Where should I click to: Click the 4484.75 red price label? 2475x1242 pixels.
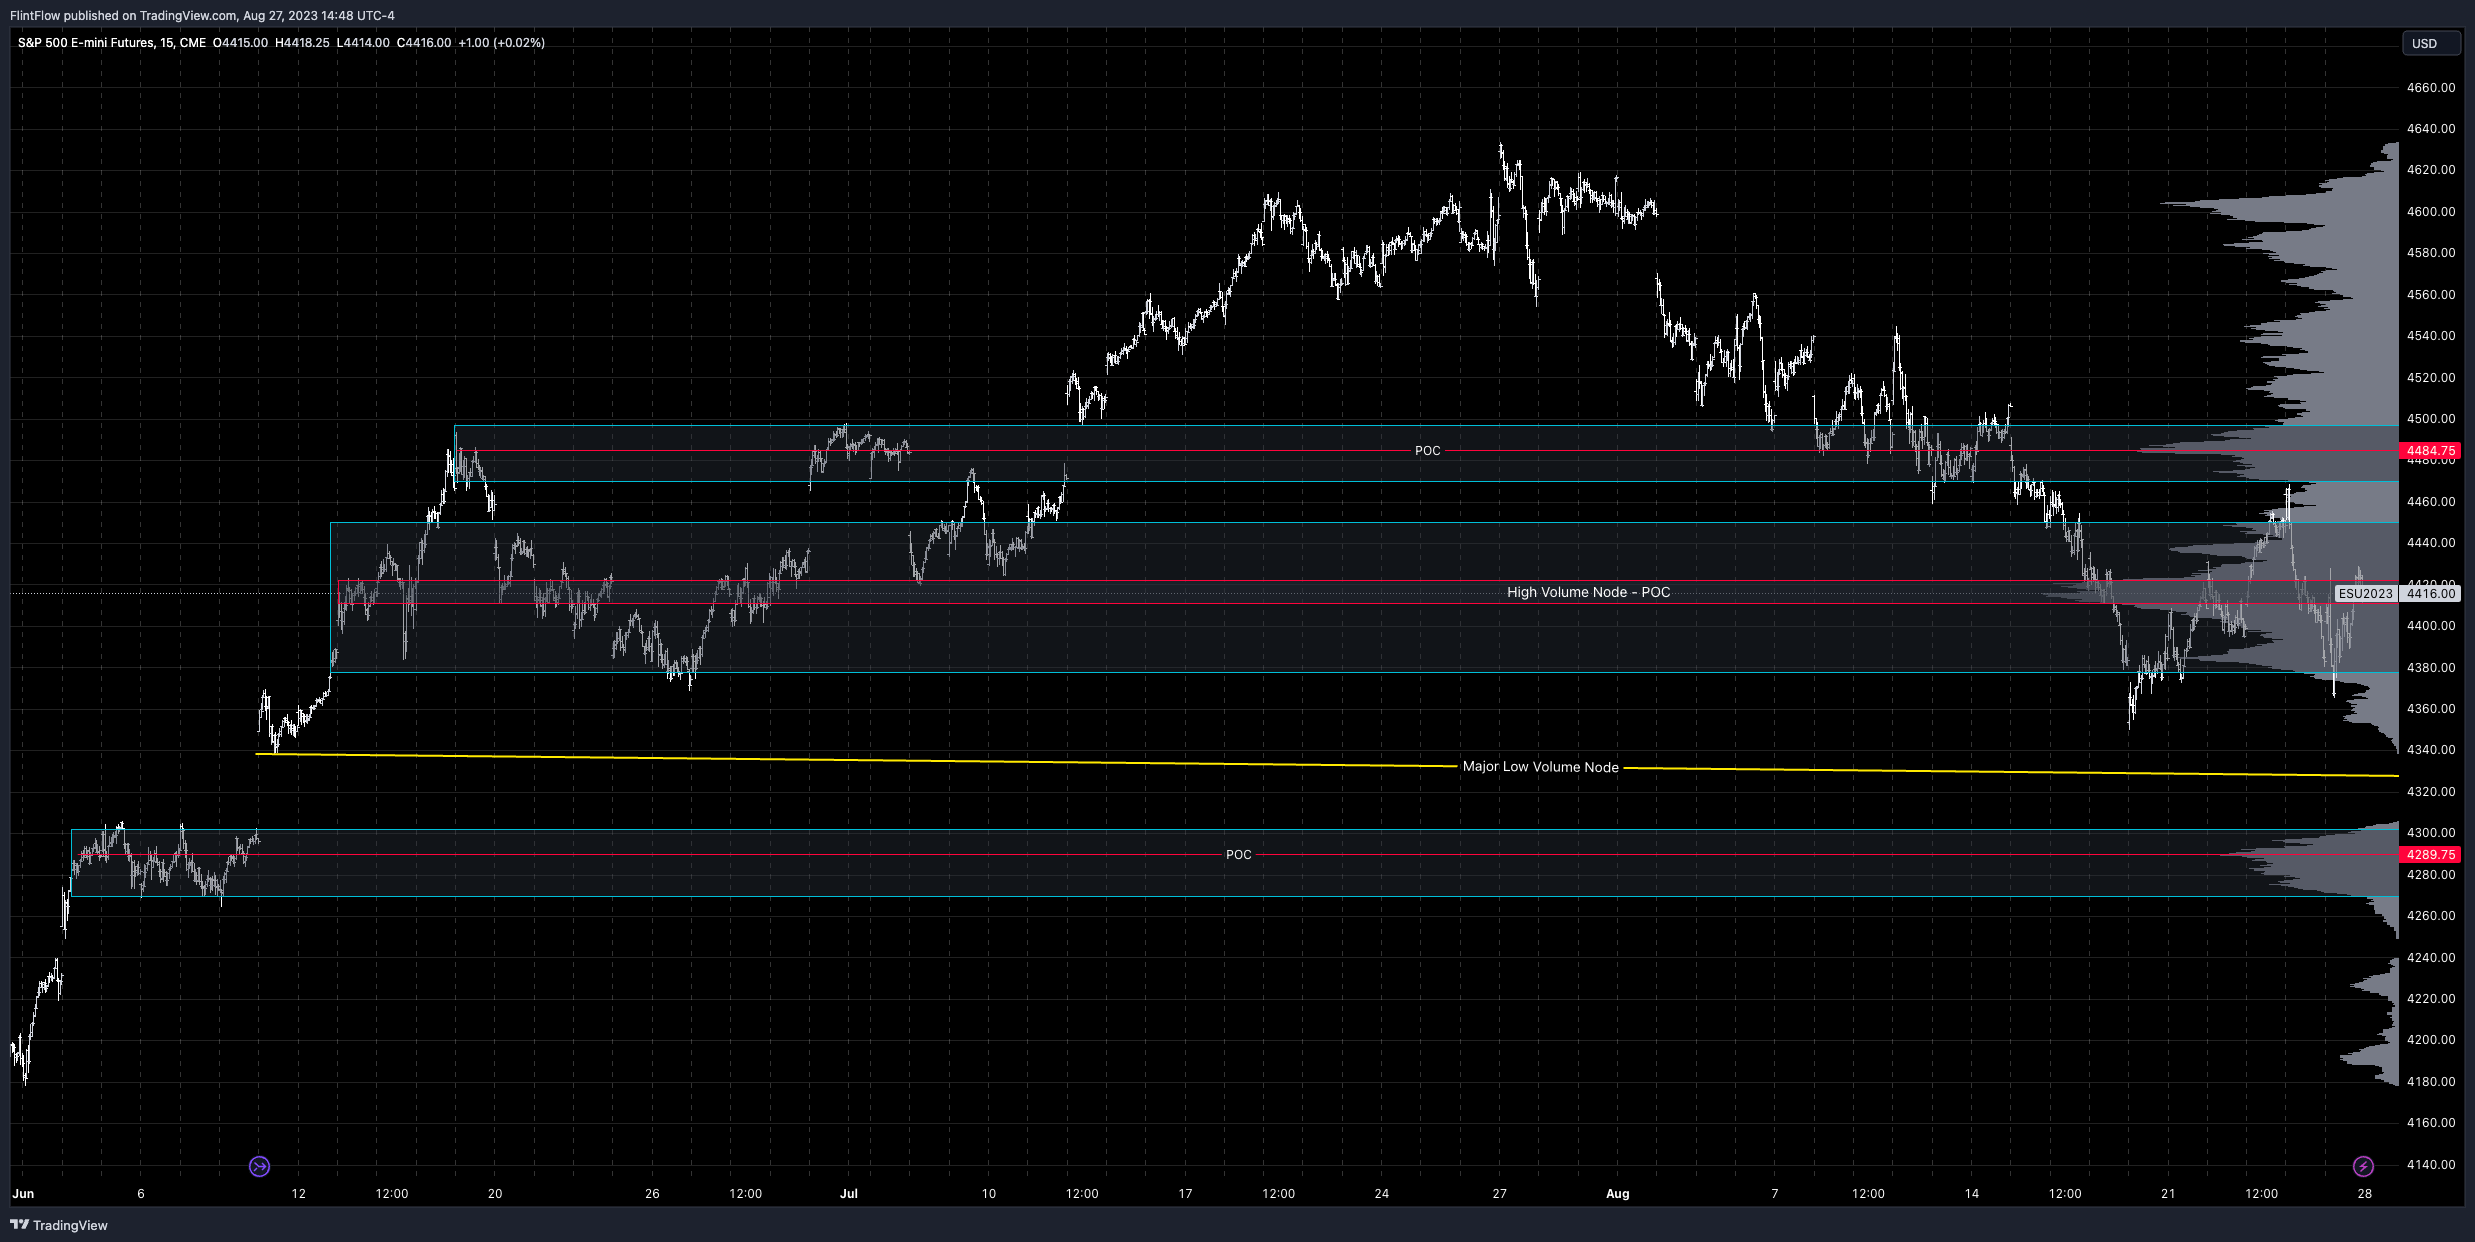coord(2430,451)
